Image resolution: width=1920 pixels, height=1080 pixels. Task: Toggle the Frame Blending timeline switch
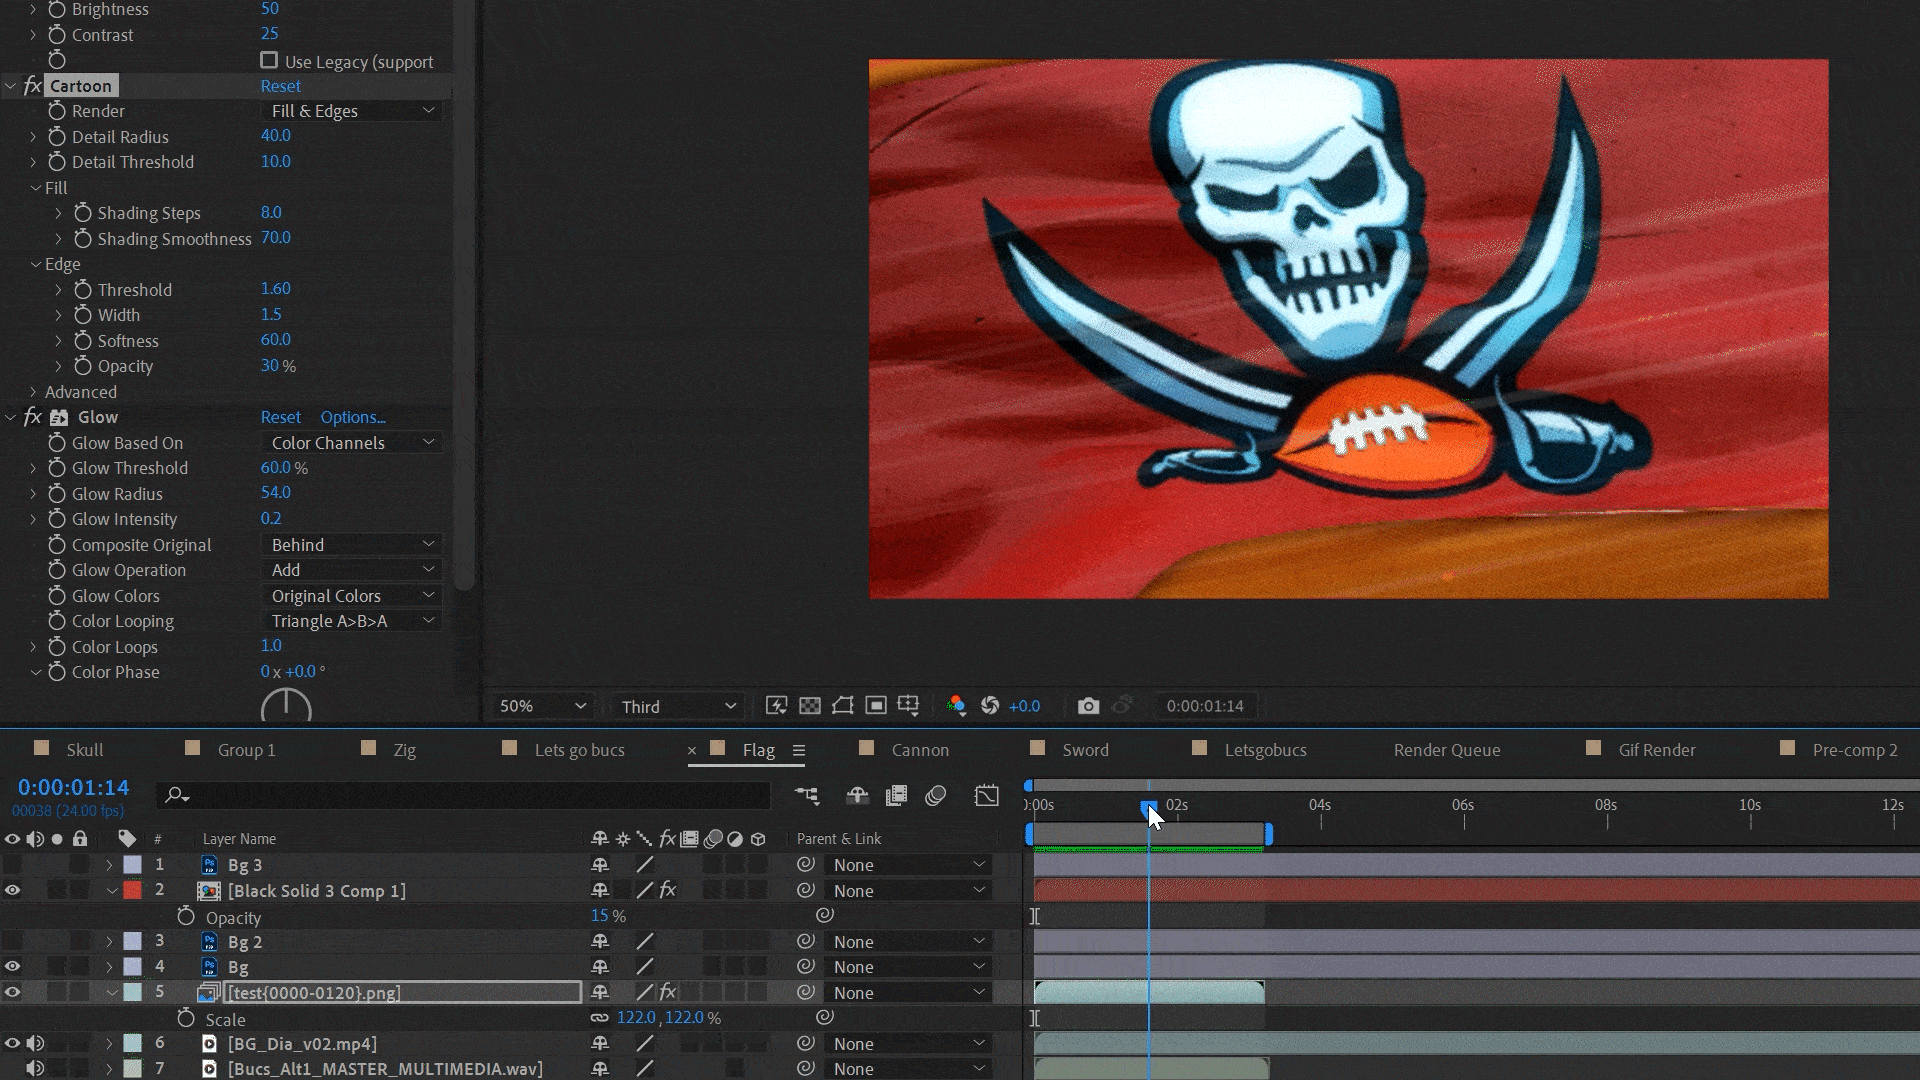coord(896,796)
